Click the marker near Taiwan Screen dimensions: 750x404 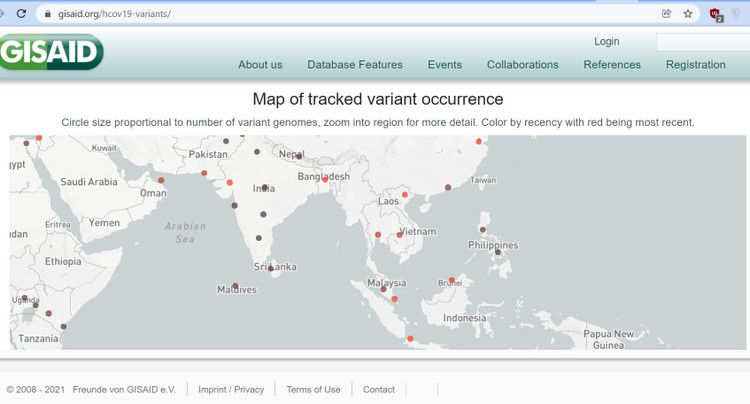point(448,187)
